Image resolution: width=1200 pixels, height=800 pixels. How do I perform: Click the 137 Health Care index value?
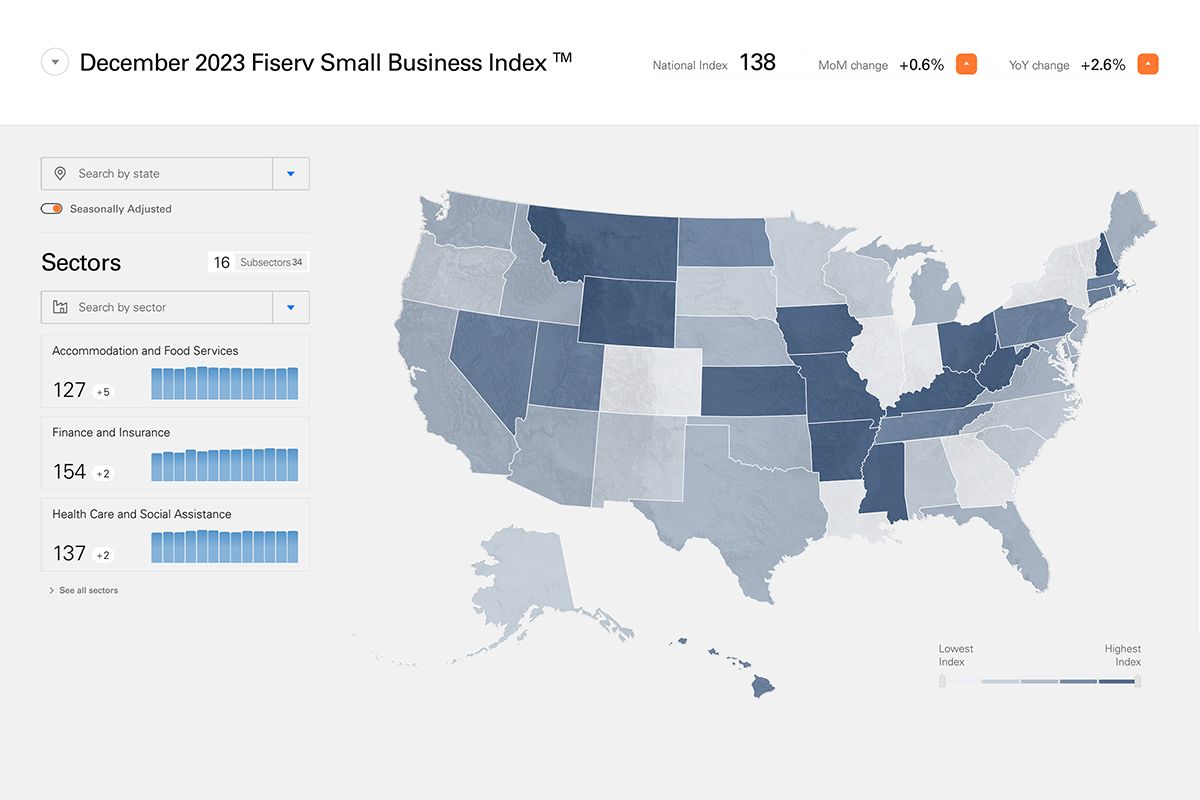[69, 553]
